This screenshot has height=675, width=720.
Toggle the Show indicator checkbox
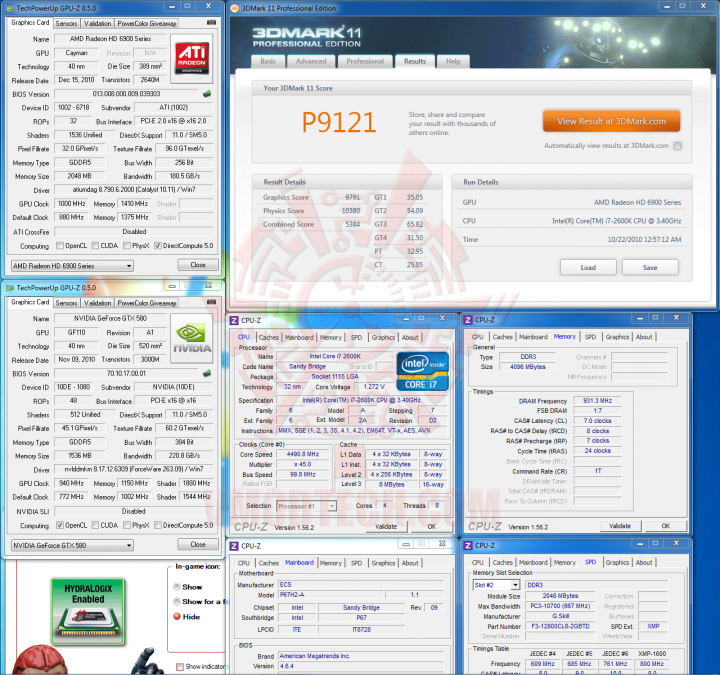point(180,666)
